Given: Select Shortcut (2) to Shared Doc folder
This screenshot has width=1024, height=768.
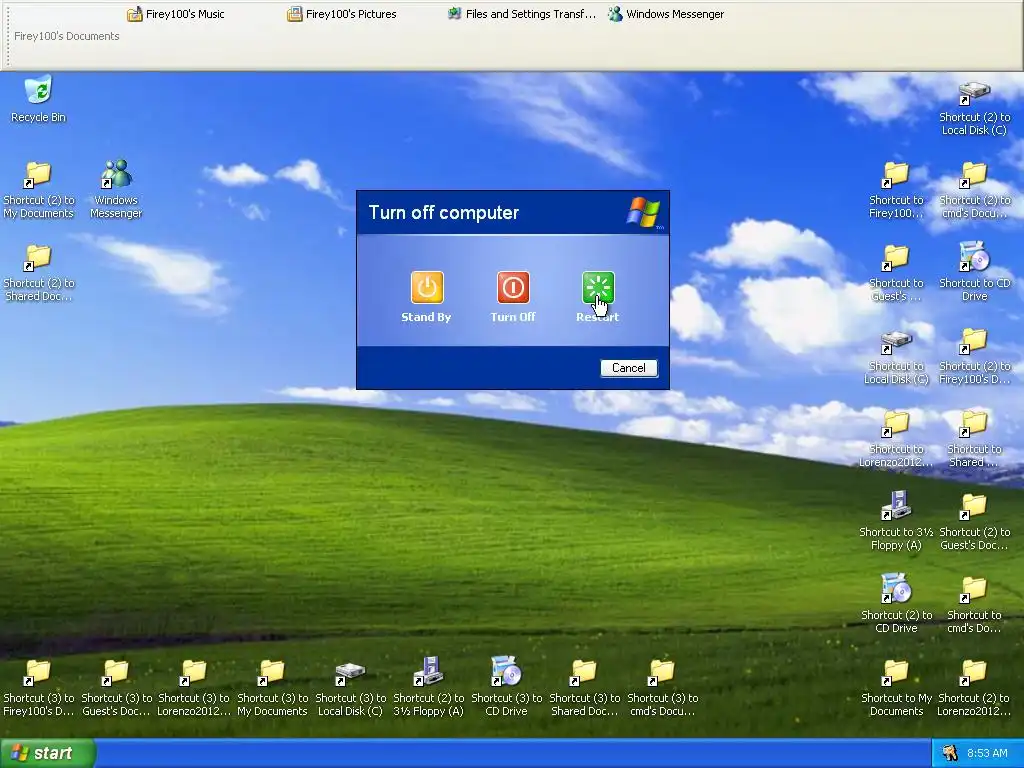Looking at the screenshot, I should pos(39,272).
